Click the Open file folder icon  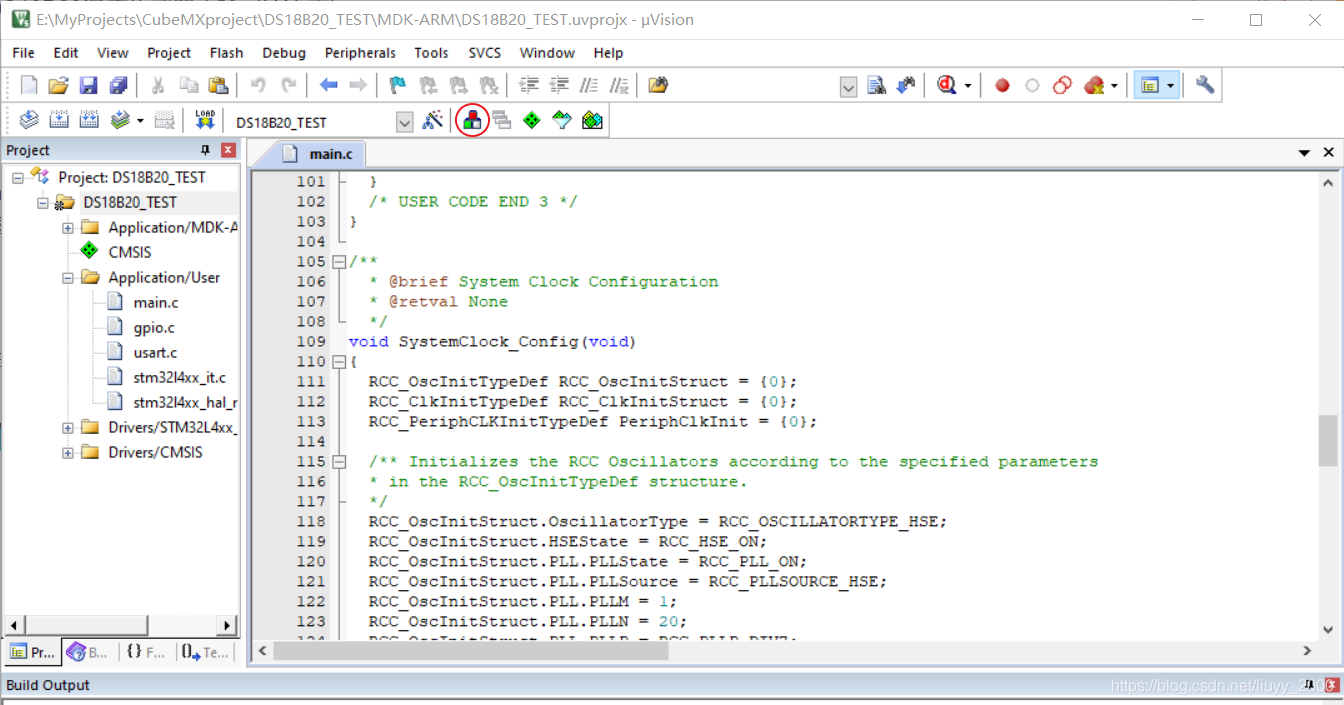(59, 85)
